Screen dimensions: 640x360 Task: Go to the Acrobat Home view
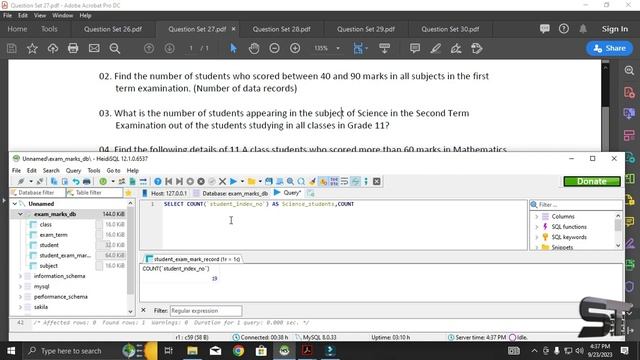(17, 29)
